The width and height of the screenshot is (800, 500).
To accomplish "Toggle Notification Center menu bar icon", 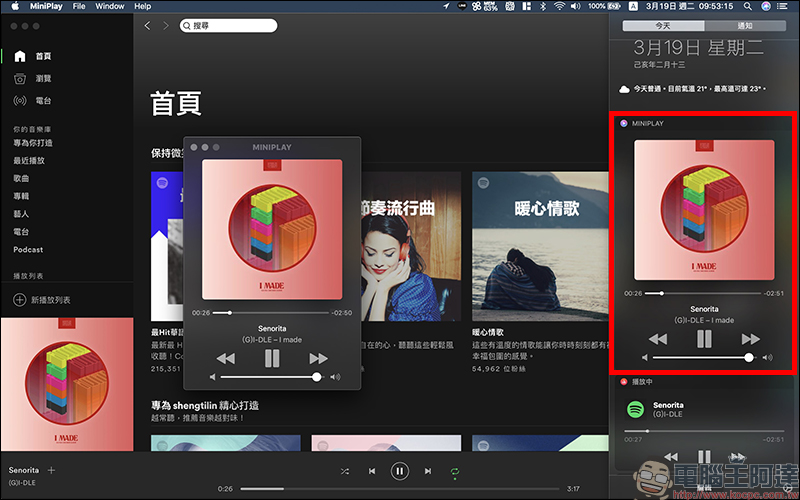I will [782, 6].
